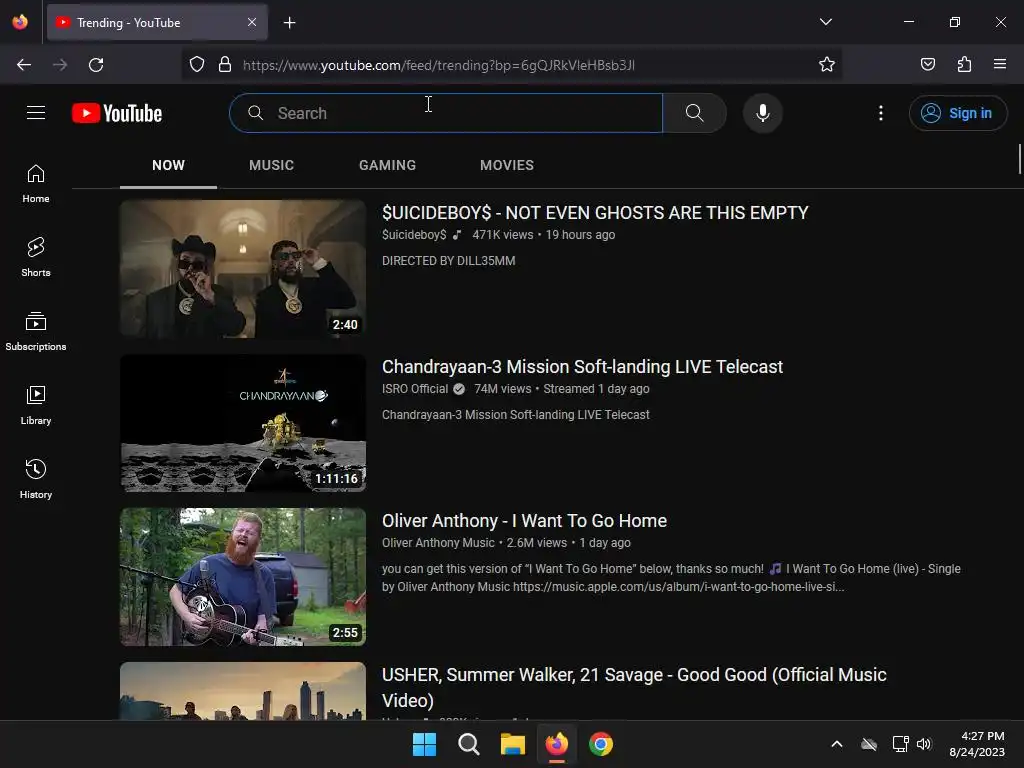
Task: Start voice search with microphone icon
Action: tap(762, 113)
